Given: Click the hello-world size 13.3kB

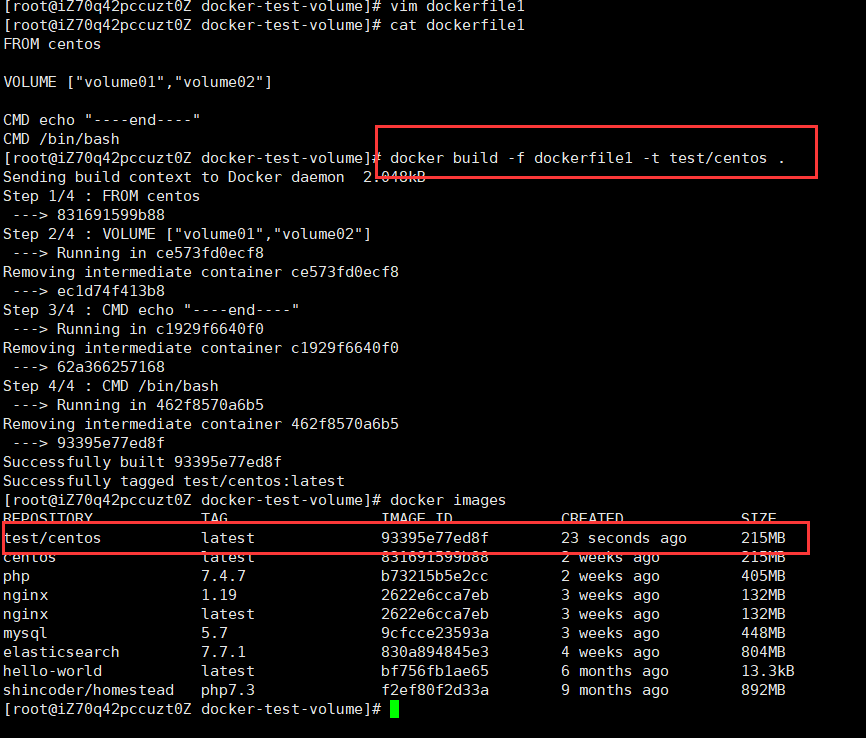Looking at the screenshot, I should (x=767, y=671).
